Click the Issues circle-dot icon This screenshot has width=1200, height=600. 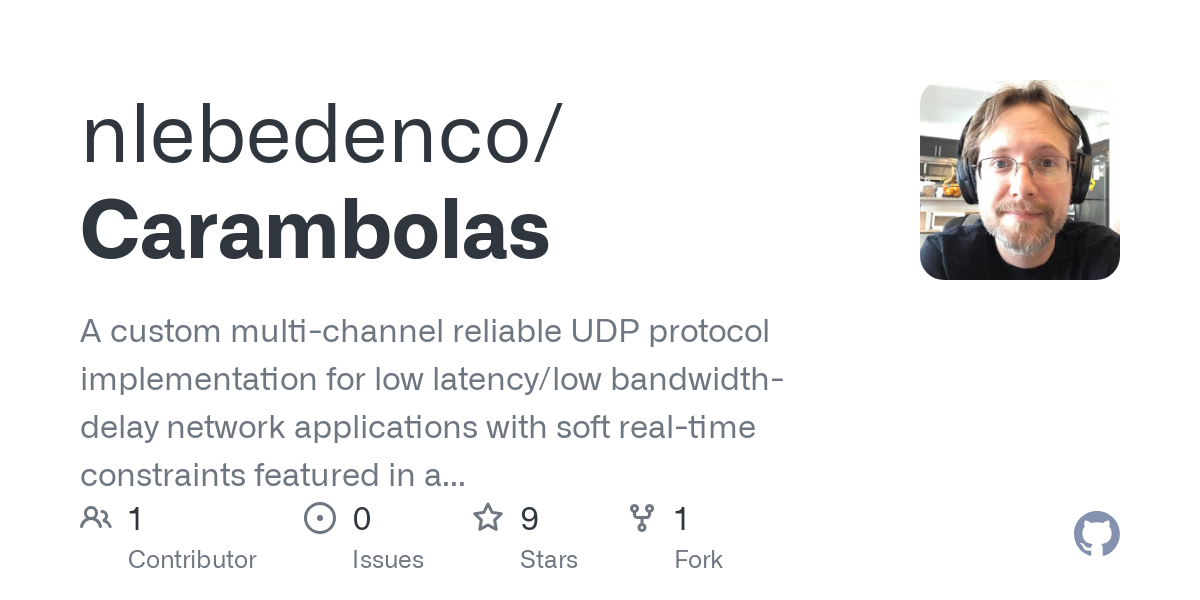pyautogui.click(x=319, y=518)
